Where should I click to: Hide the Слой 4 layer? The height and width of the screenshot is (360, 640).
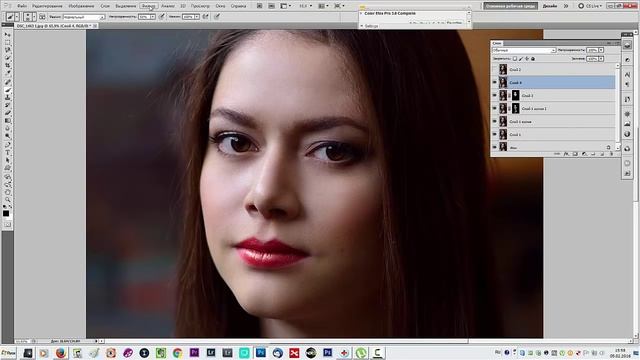[x=494, y=82]
